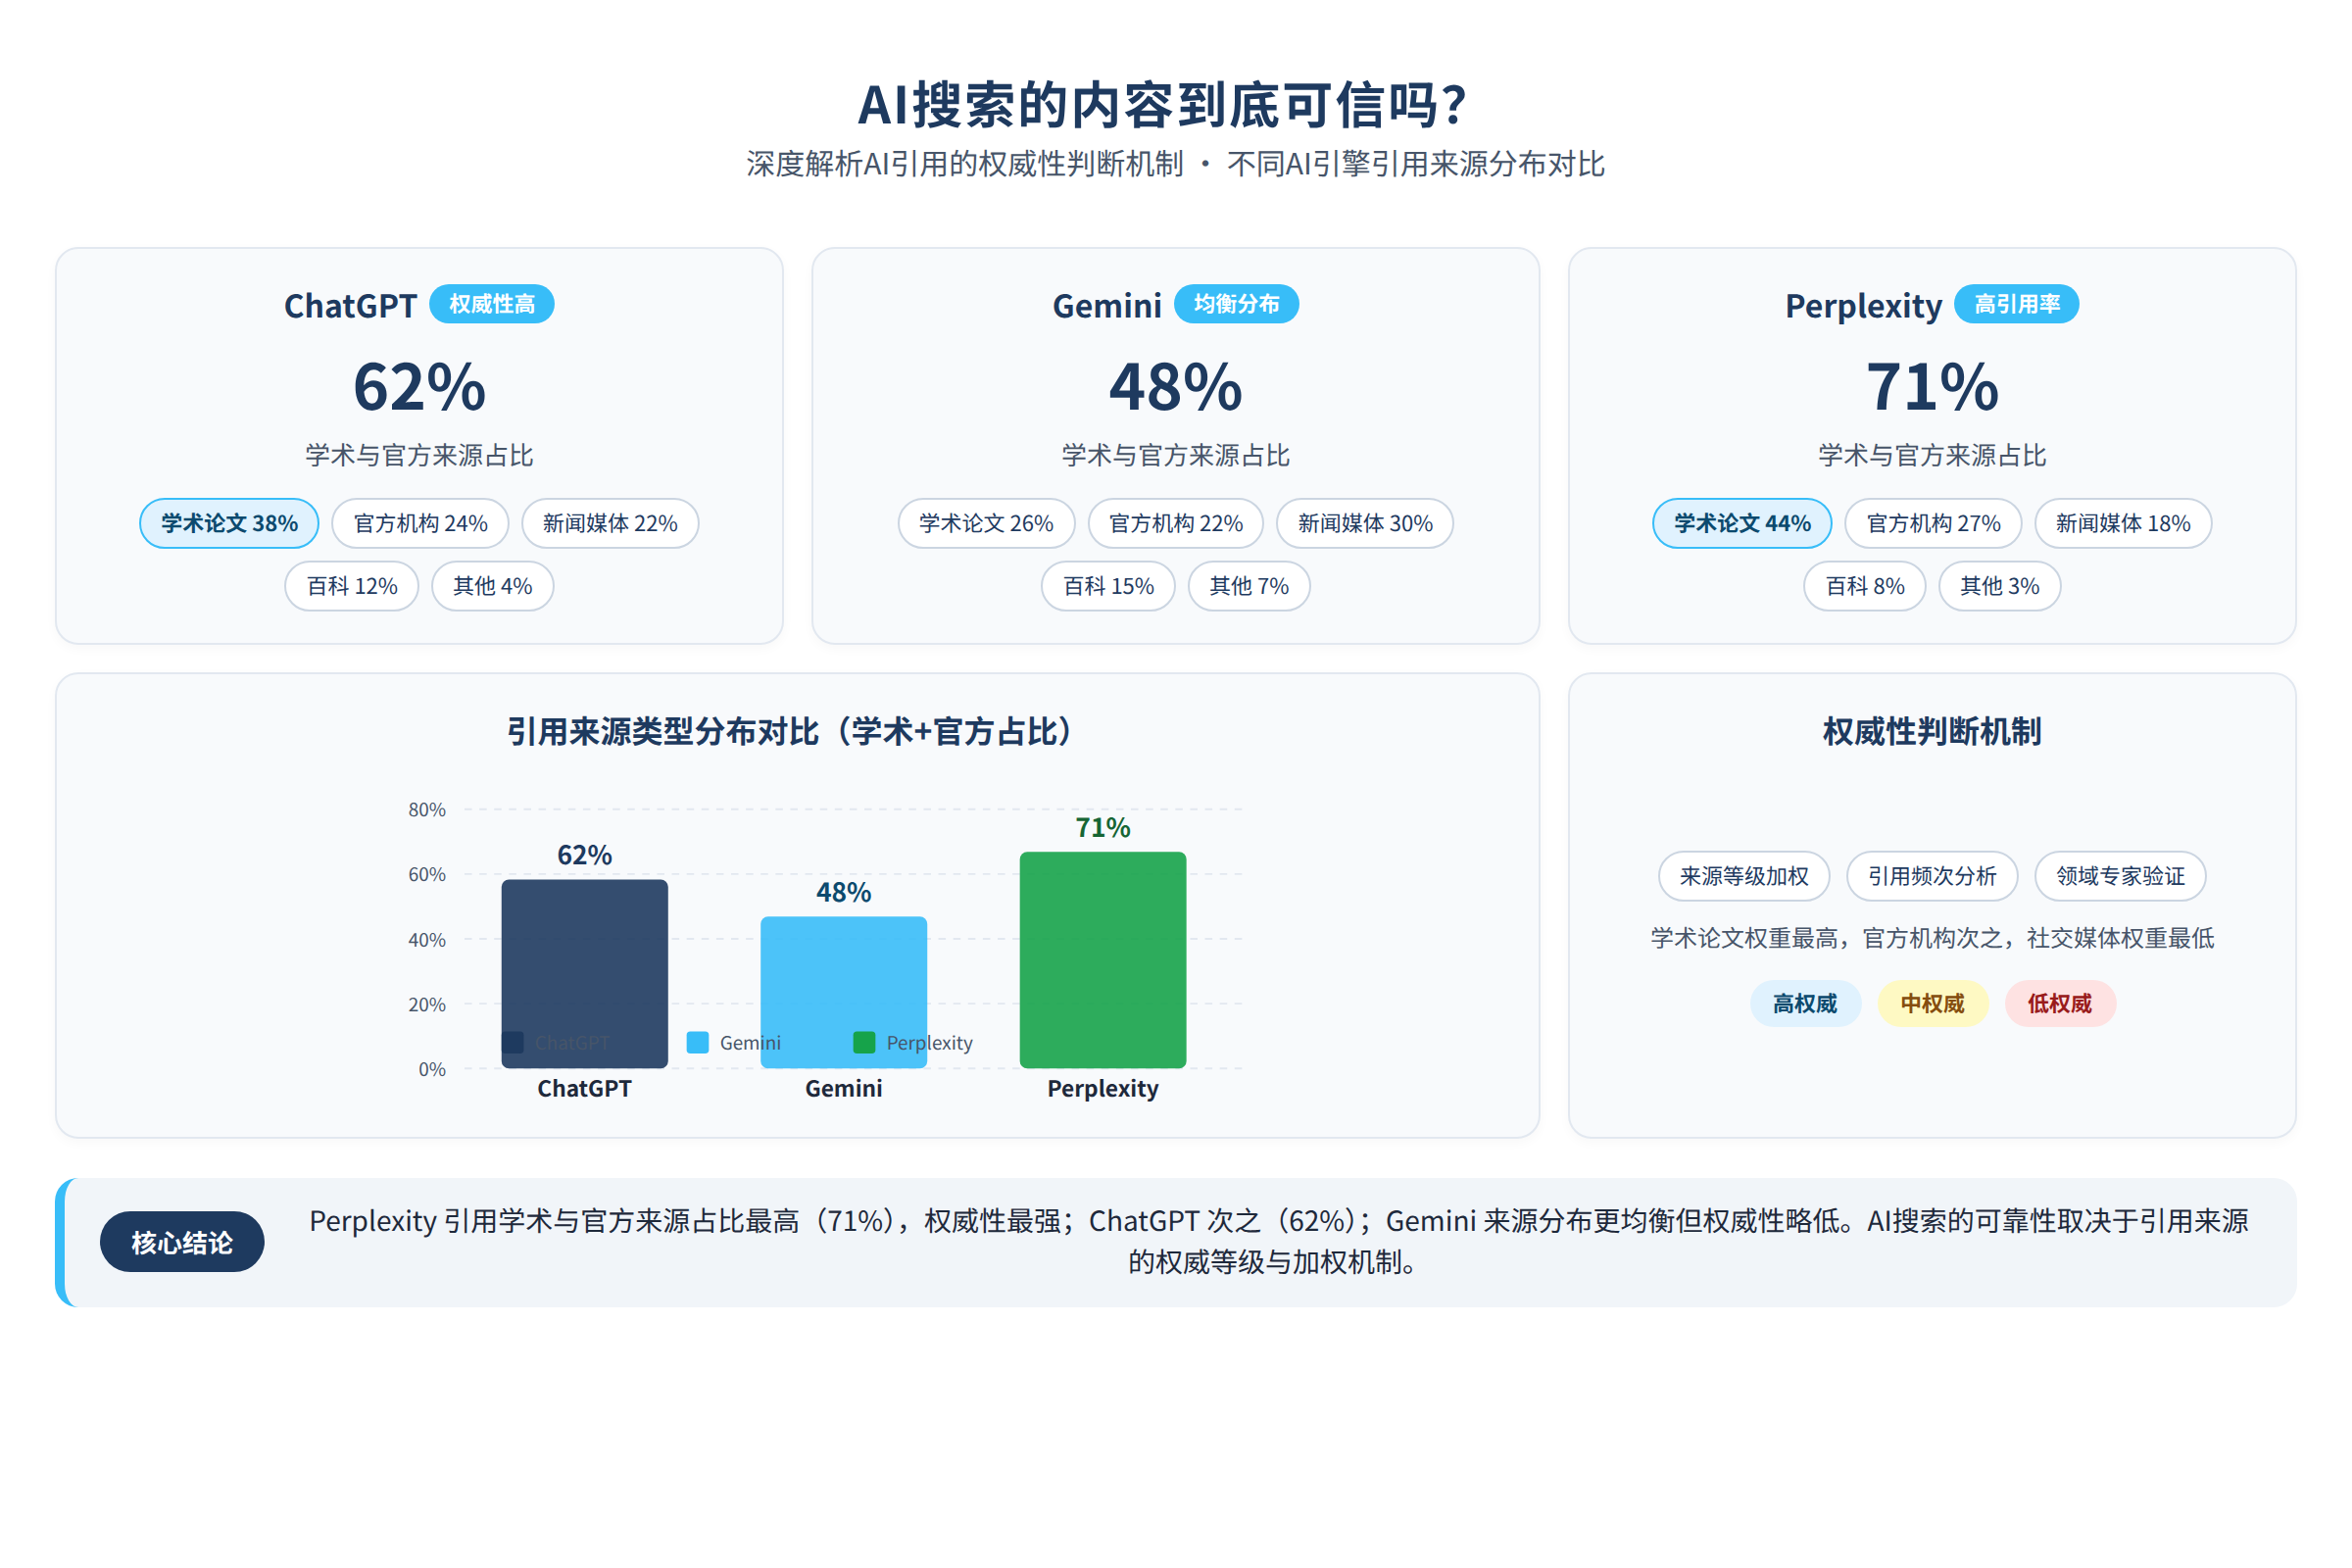Click the dark blue ChatGPT bar
Image resolution: width=2352 pixels, height=1568 pixels.
pyautogui.click(x=584, y=973)
